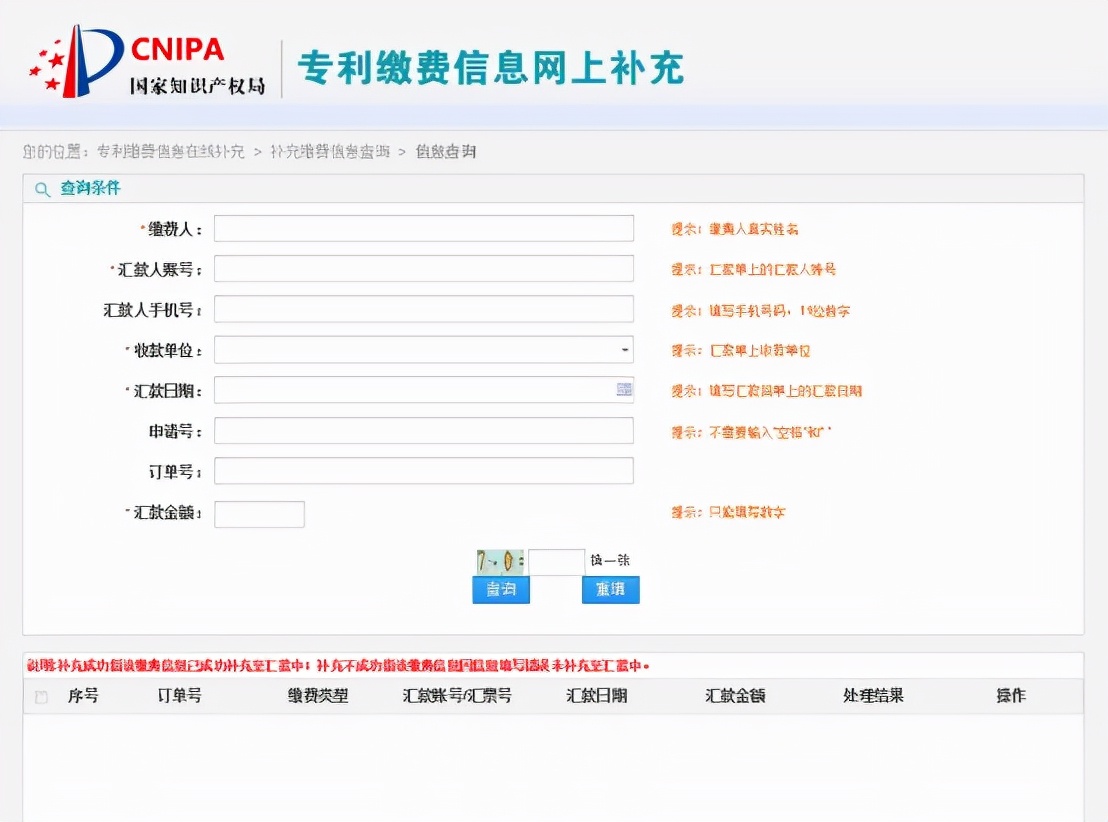Click the 重填 reset button
The height and width of the screenshot is (822, 1108).
[611, 589]
